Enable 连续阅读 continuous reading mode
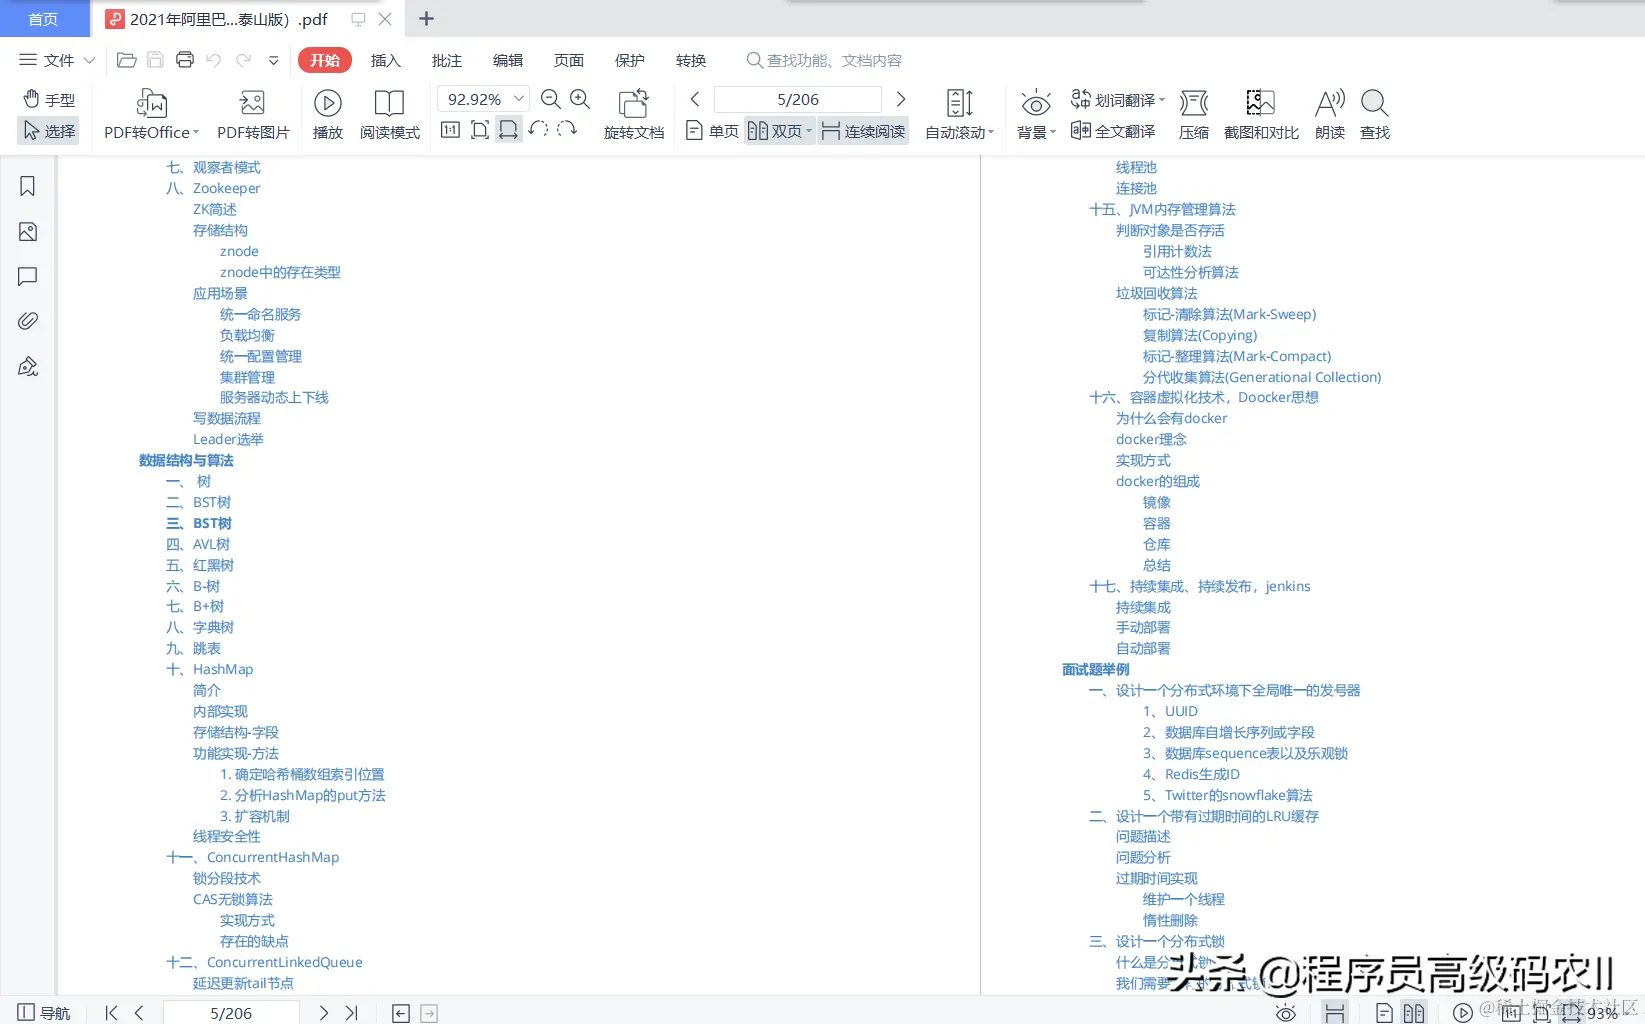This screenshot has height=1024, width=1645. point(862,130)
